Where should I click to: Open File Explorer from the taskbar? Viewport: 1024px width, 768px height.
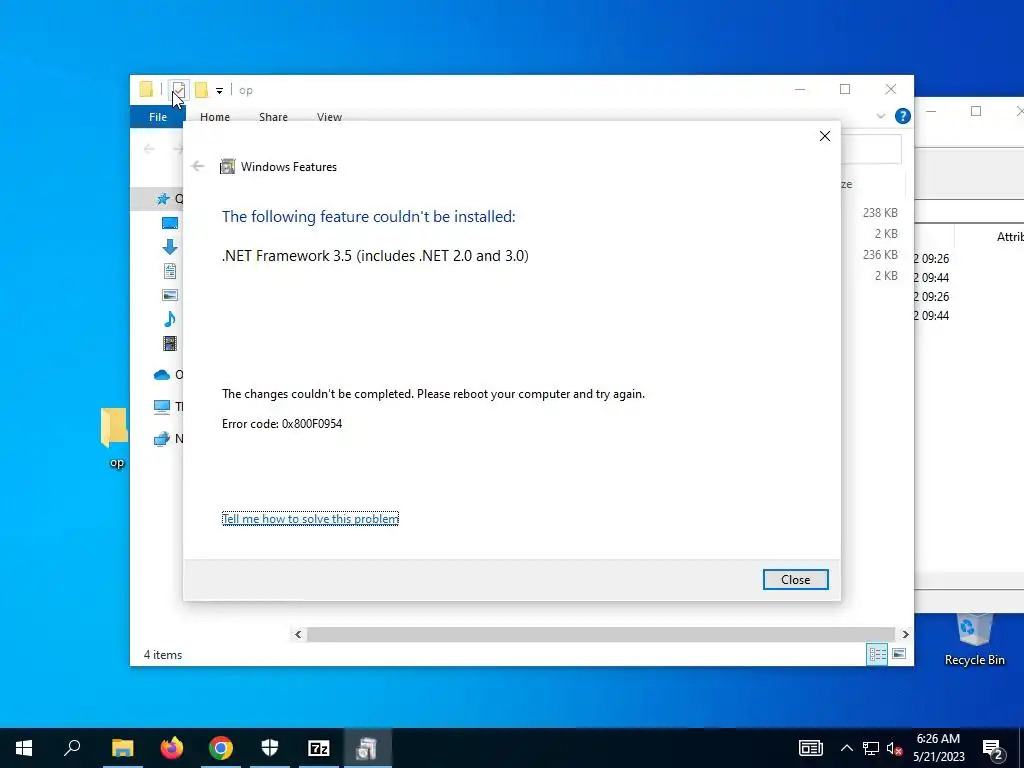point(122,748)
